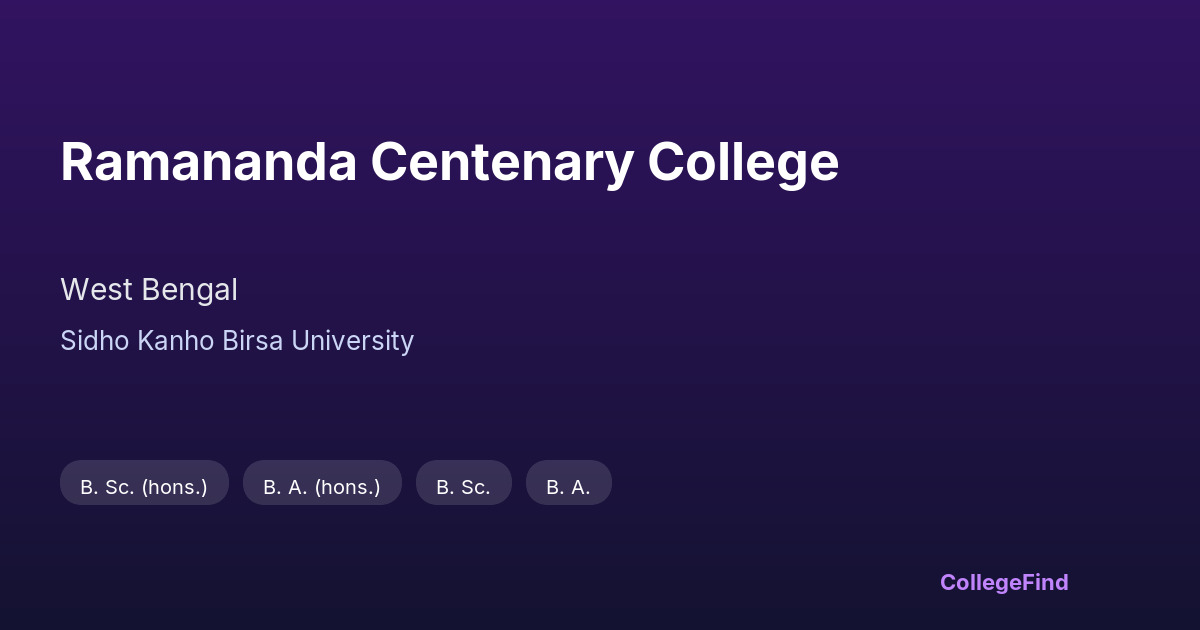The width and height of the screenshot is (1200, 630).
Task: Click the word University in the affiliation line
Action: click(352, 341)
